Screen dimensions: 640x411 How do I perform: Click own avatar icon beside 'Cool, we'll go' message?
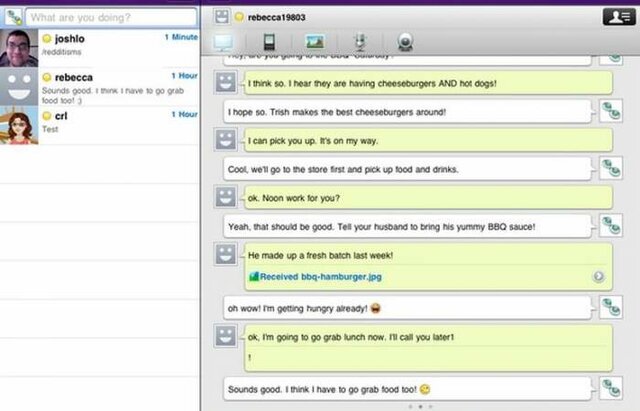(x=611, y=168)
